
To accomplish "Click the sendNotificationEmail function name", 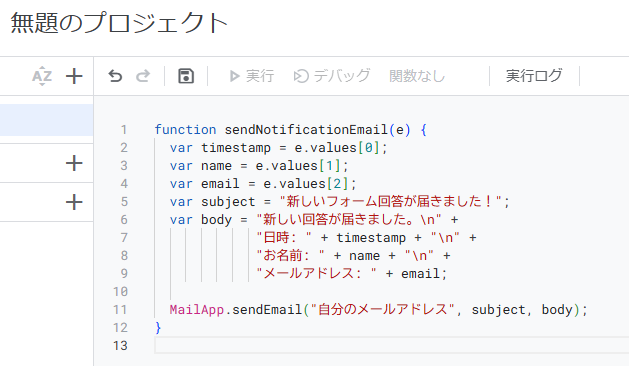I will point(306,130).
